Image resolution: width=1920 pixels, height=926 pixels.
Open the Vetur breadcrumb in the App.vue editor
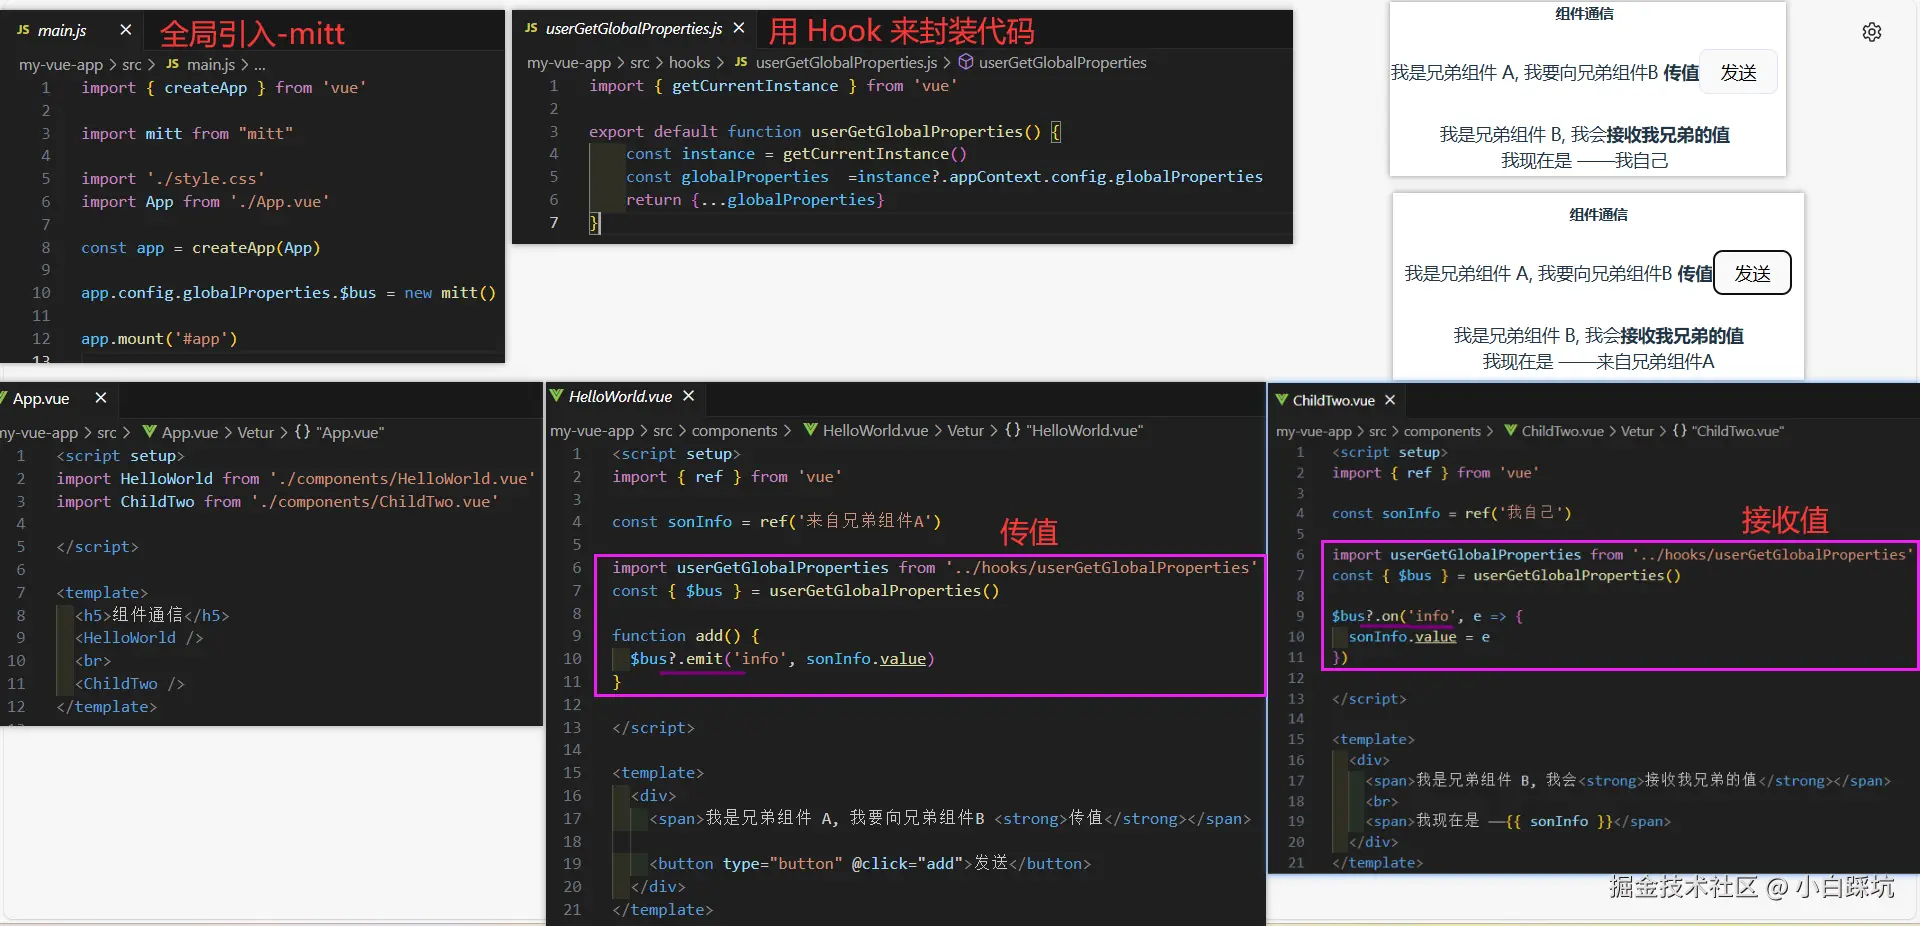click(x=255, y=432)
